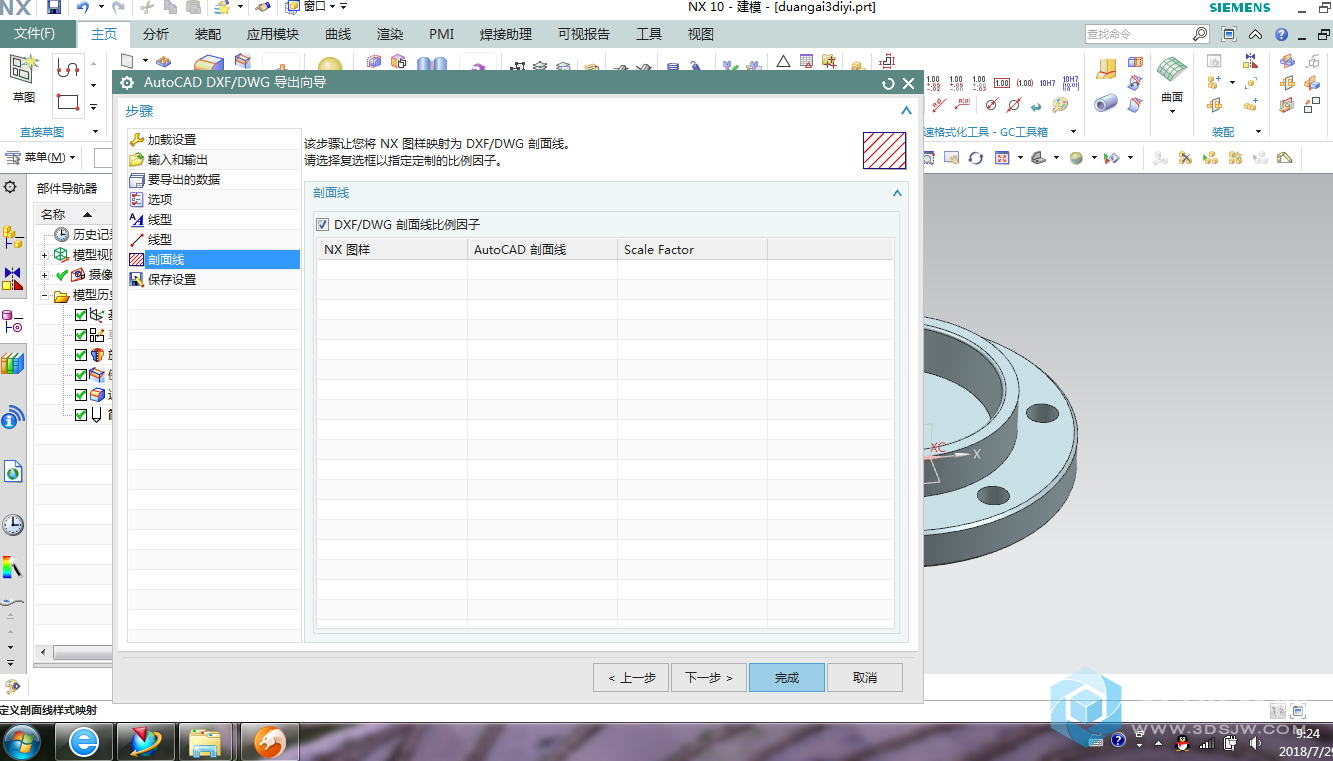Click the 完成 finish button
The width and height of the screenshot is (1333, 761).
click(787, 677)
